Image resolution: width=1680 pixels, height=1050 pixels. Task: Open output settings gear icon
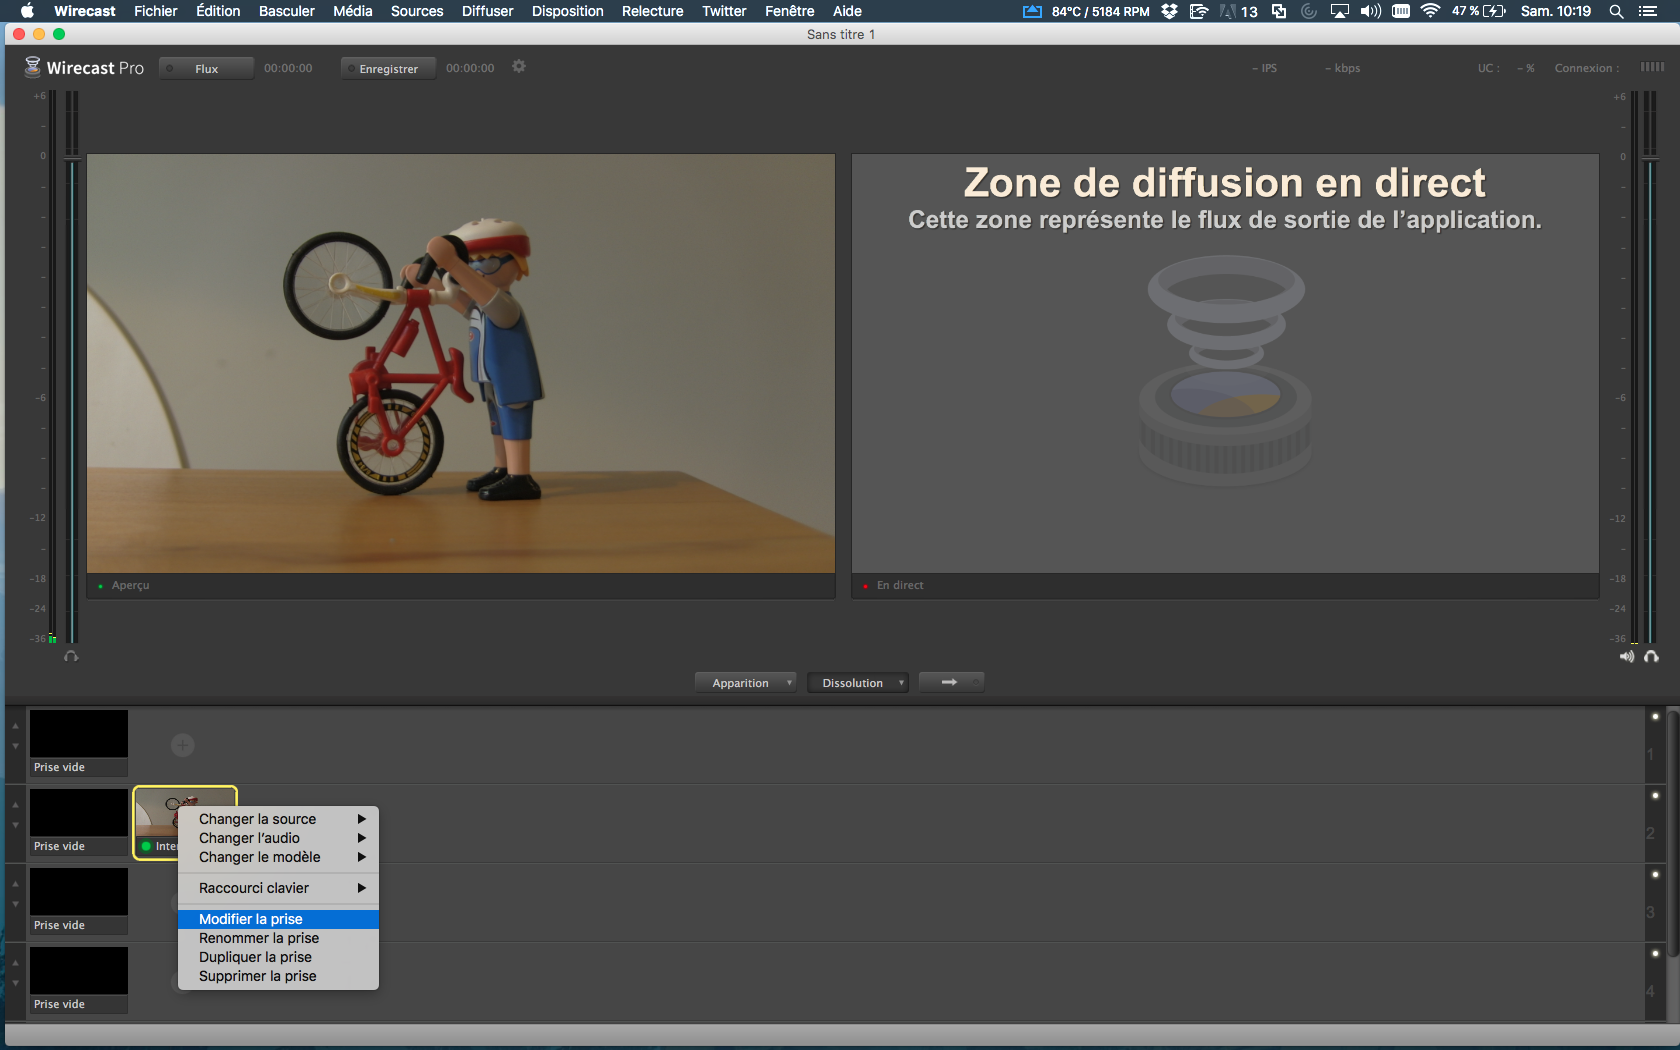(518, 67)
